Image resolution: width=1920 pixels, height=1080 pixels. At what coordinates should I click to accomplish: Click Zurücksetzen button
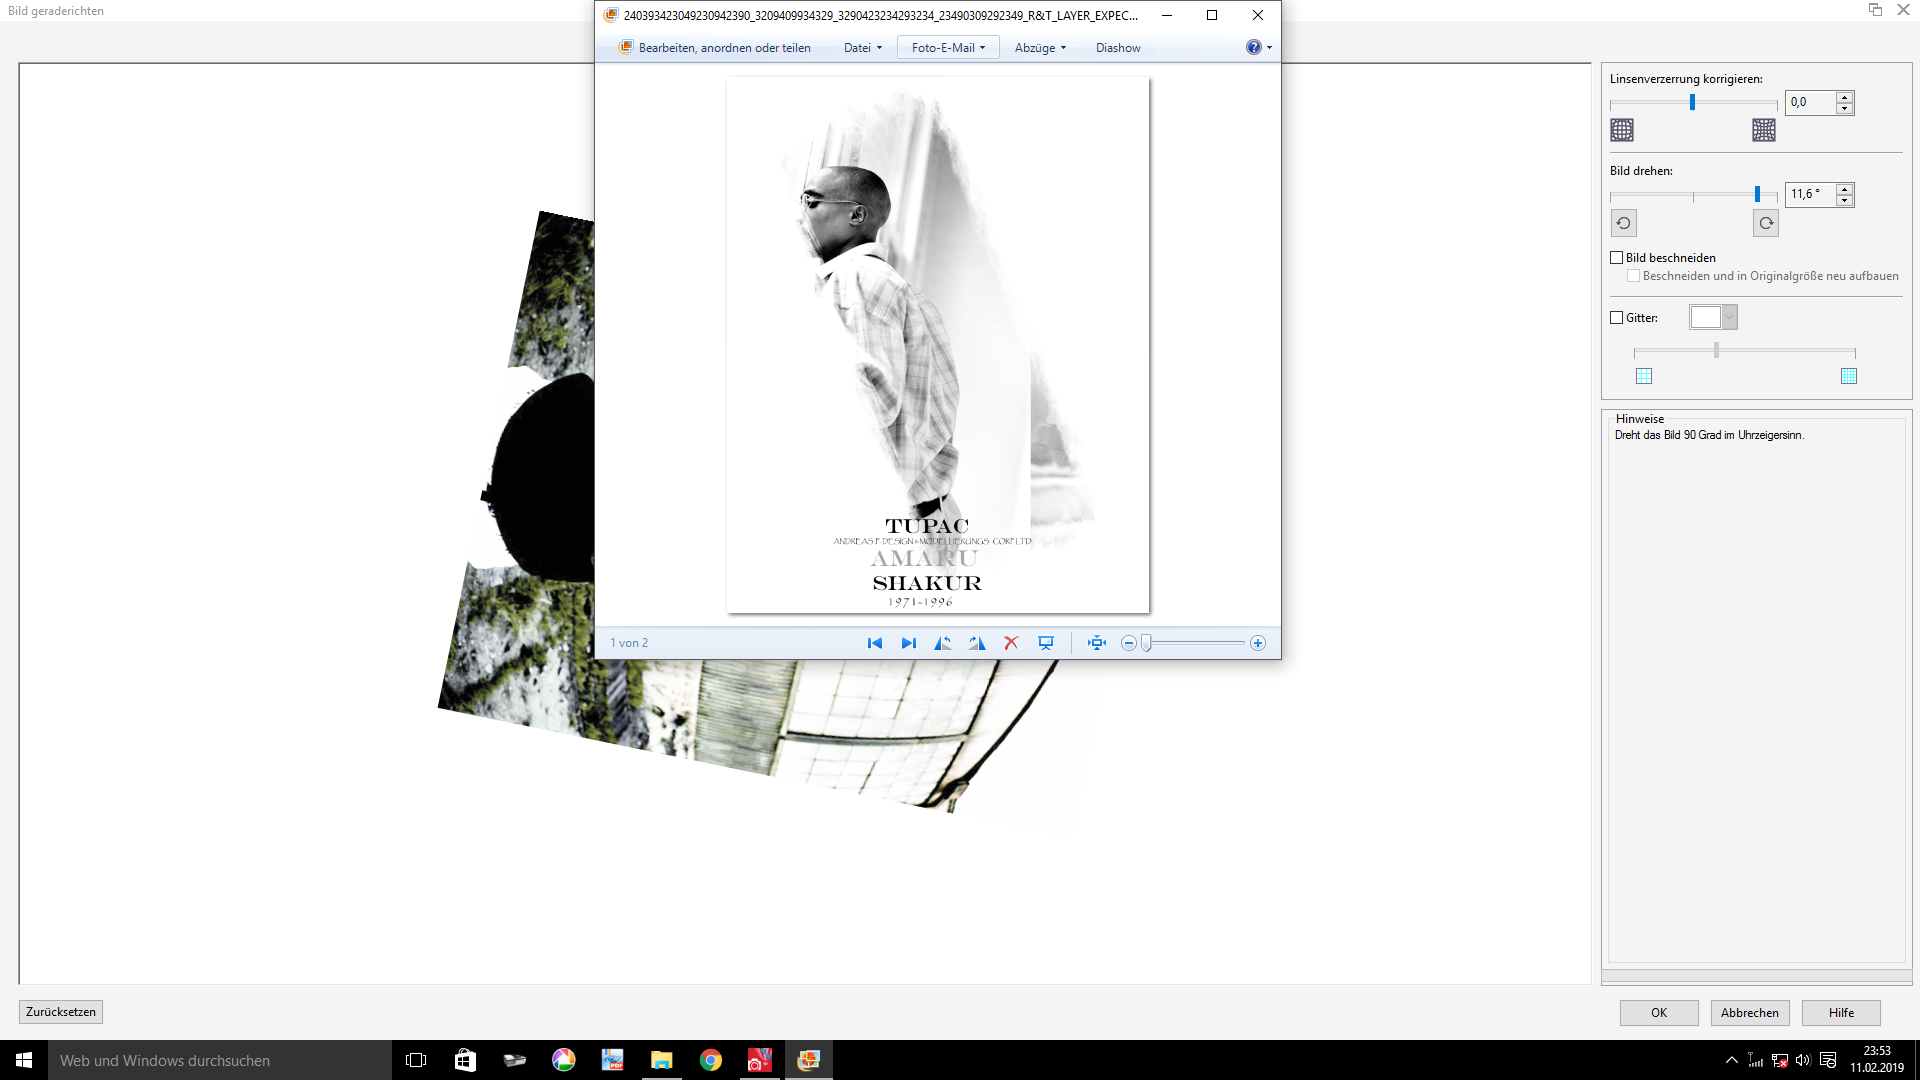[61, 1012]
